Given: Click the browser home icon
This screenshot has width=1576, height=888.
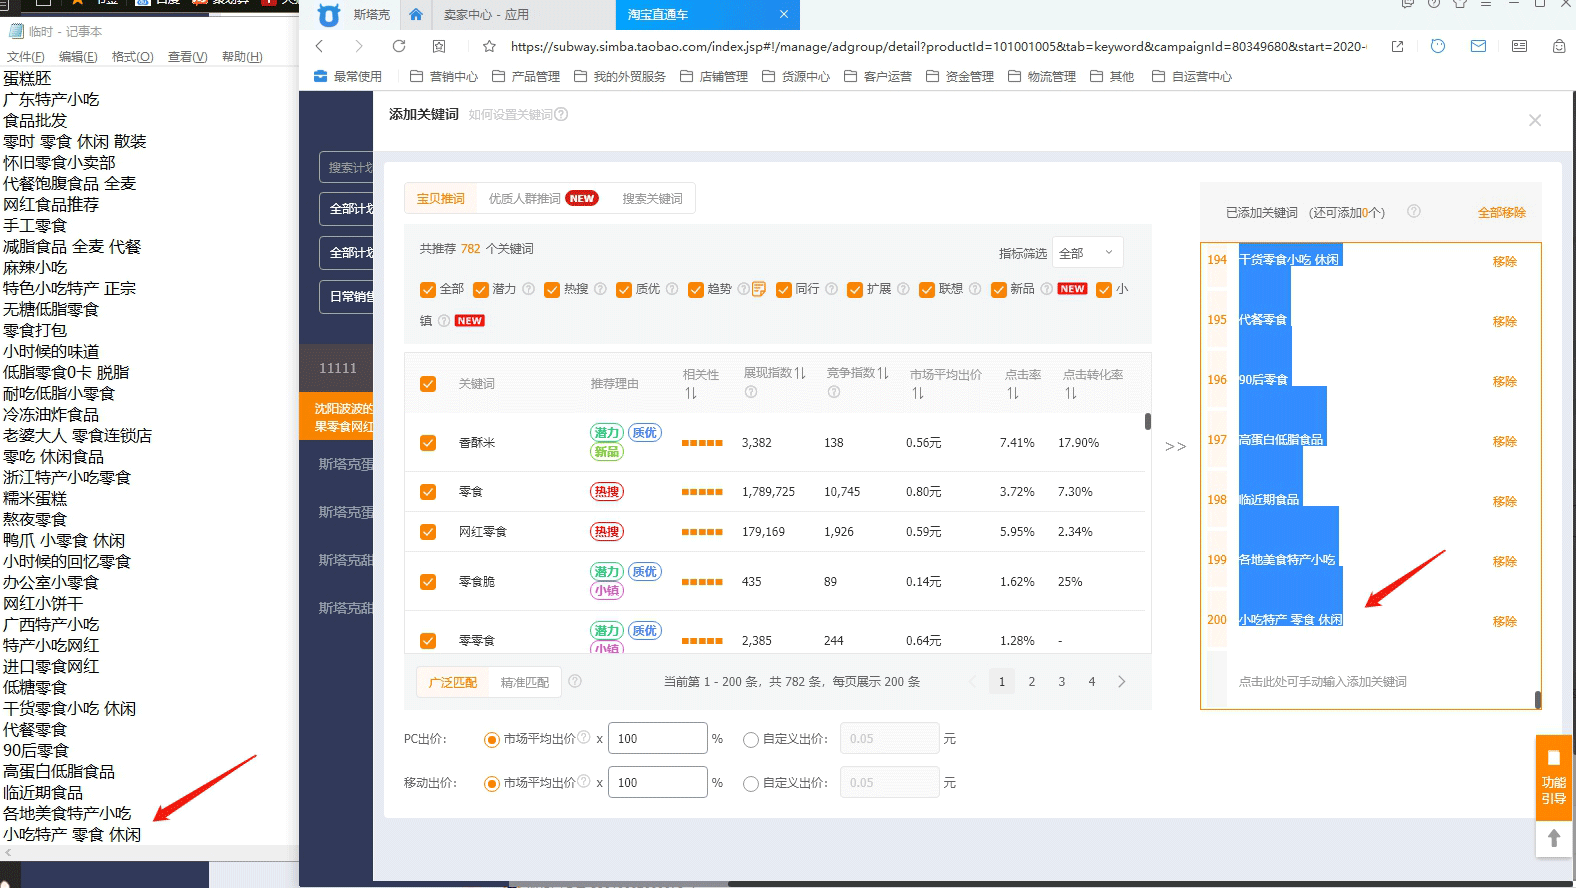Looking at the screenshot, I should (x=416, y=15).
